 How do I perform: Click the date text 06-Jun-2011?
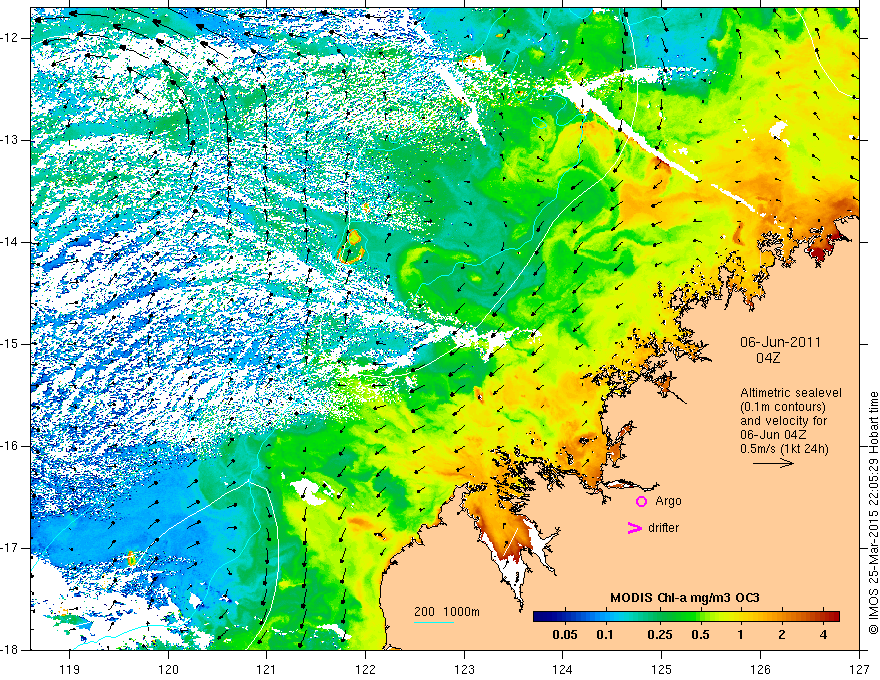tap(780, 342)
